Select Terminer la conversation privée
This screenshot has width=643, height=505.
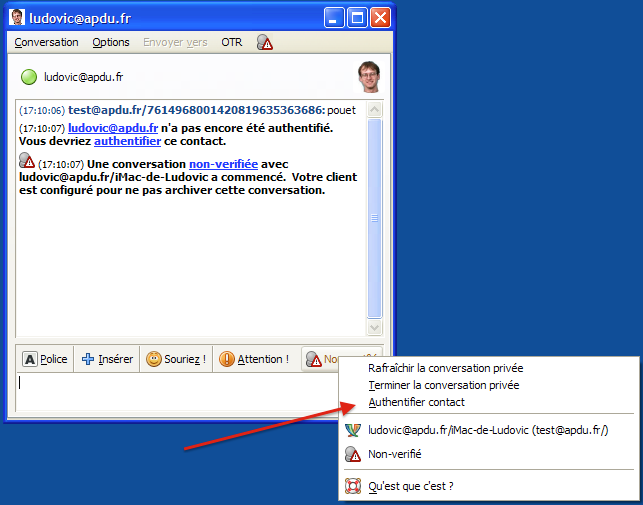pyautogui.click(x=443, y=384)
